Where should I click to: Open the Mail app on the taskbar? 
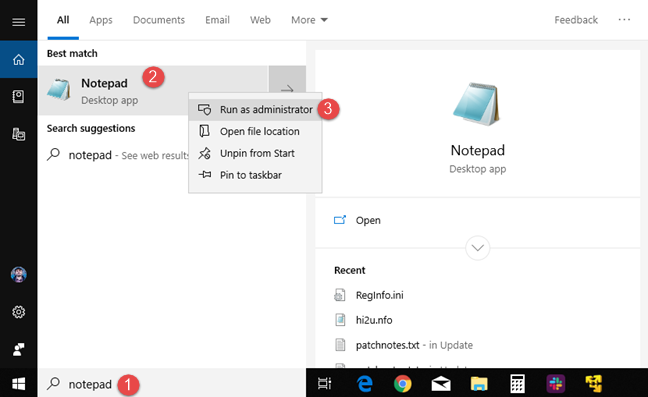441,384
